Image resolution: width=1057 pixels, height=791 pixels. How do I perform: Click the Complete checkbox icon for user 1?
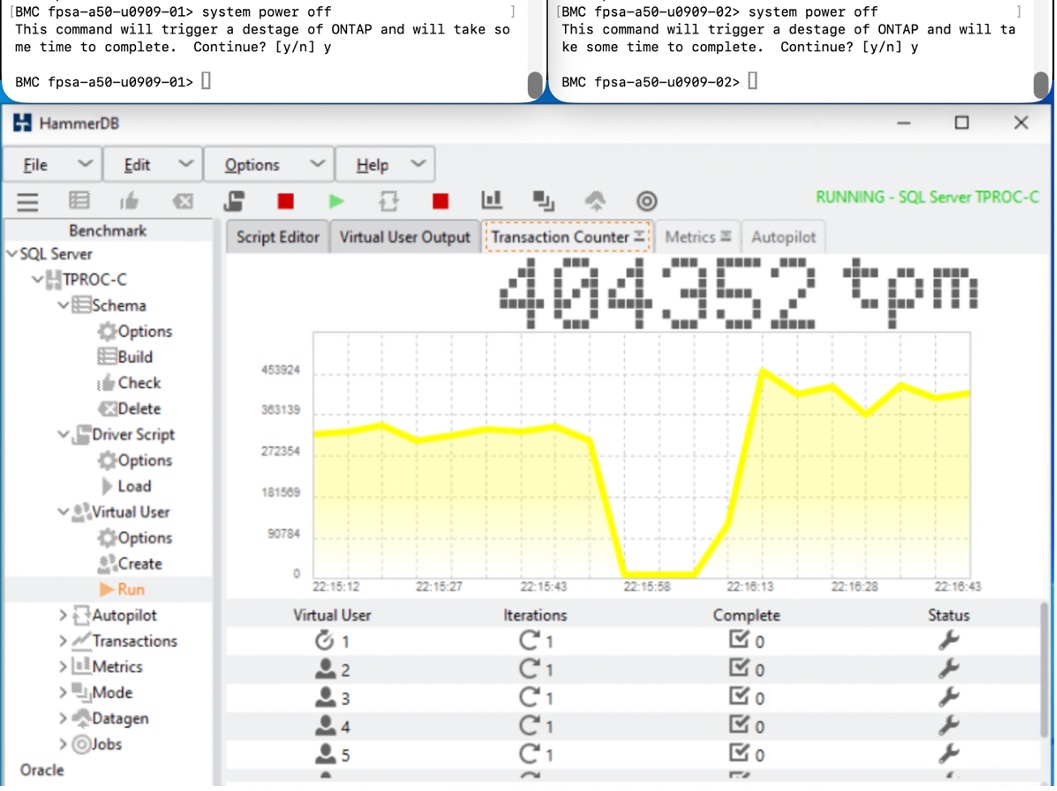[739, 639]
